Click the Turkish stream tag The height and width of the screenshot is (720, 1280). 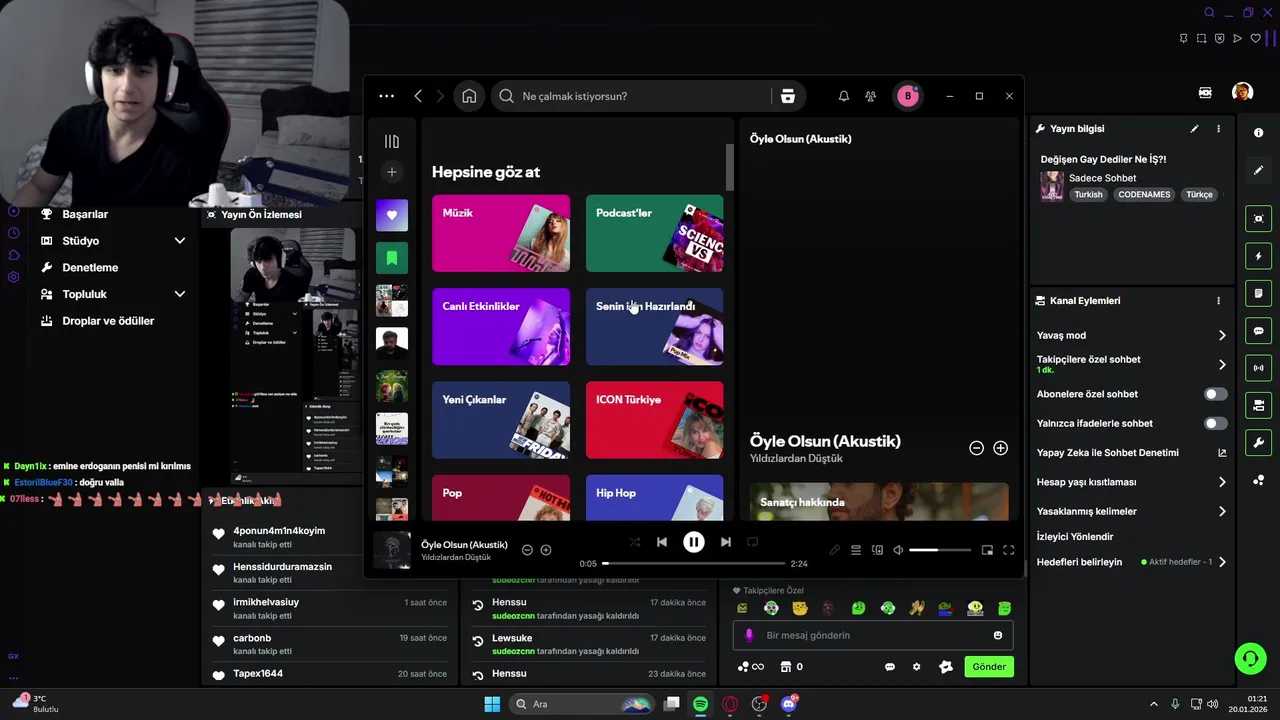pyautogui.click(x=1088, y=195)
